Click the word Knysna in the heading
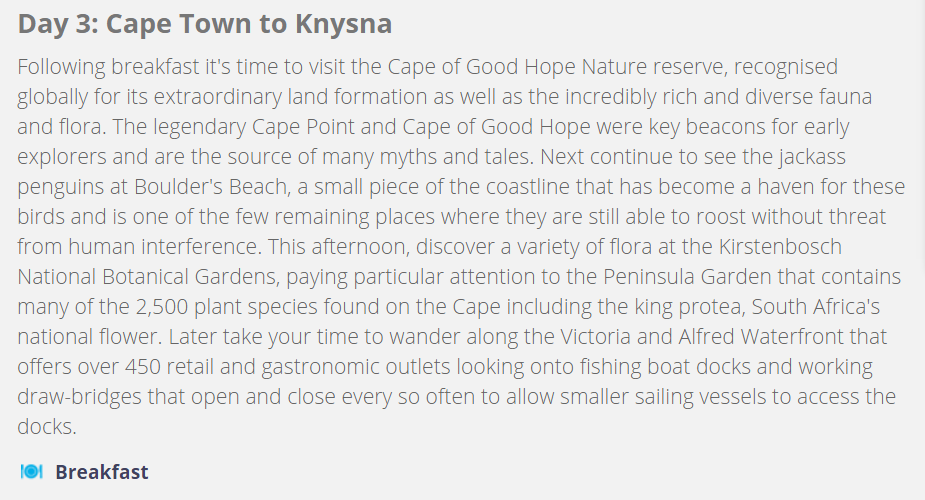The image size is (925, 500). pos(343,24)
